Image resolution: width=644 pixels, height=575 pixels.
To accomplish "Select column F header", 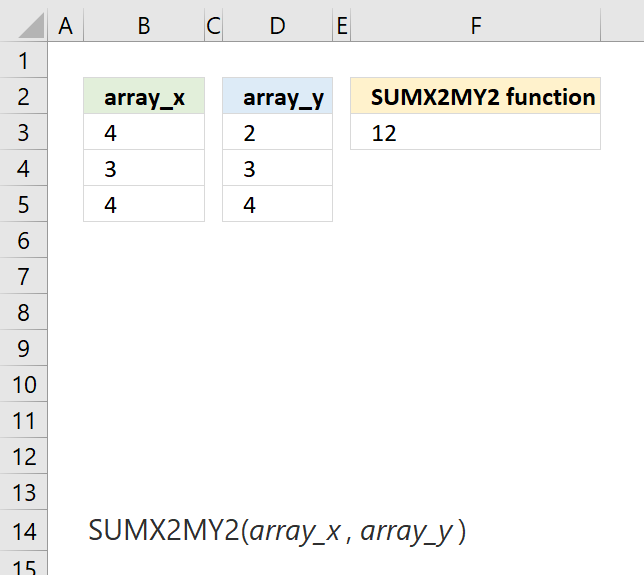I will point(476,25).
